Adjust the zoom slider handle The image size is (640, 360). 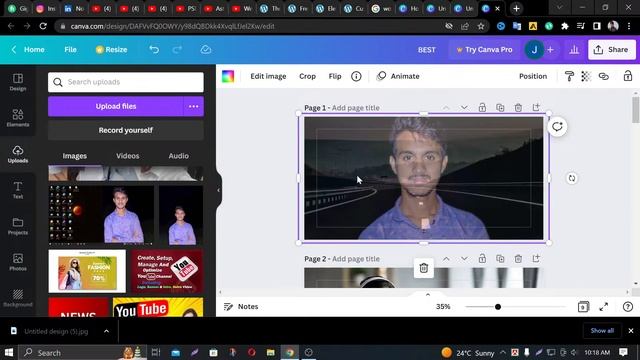point(498,307)
